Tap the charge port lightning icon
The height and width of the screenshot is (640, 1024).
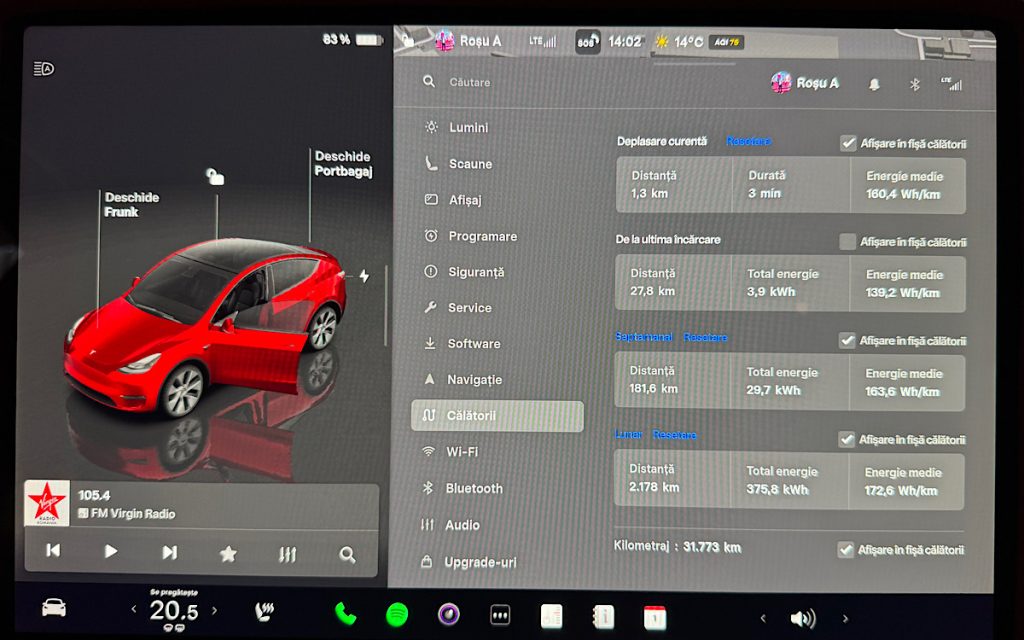click(364, 276)
